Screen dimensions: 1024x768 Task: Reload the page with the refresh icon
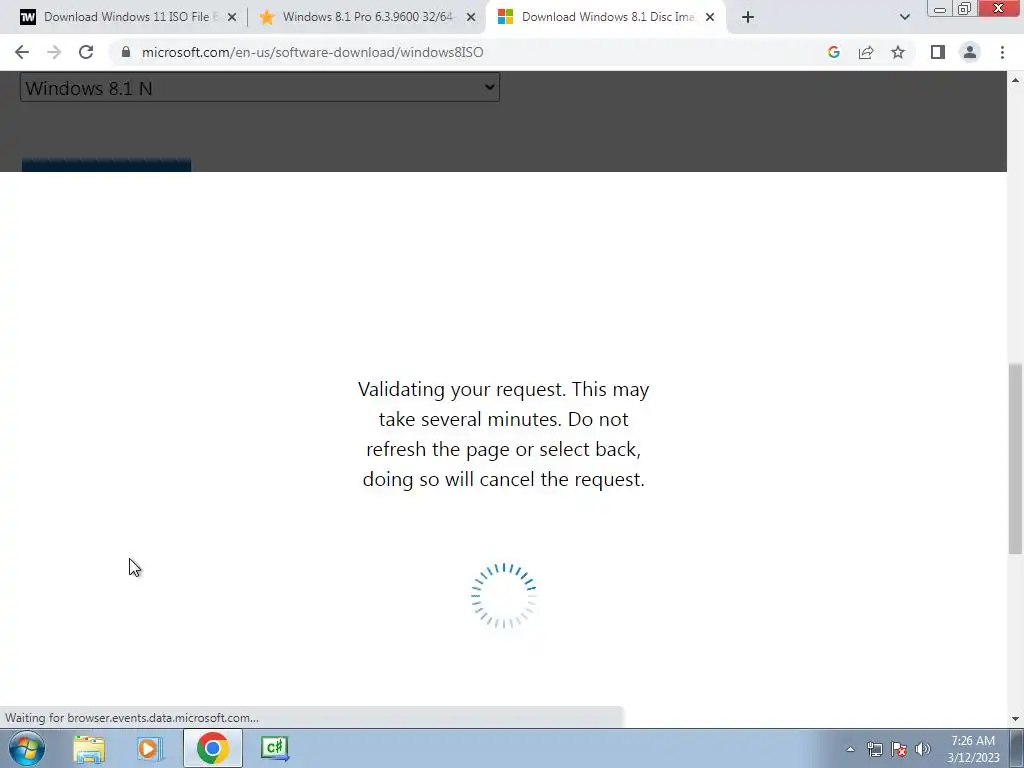[x=86, y=52]
